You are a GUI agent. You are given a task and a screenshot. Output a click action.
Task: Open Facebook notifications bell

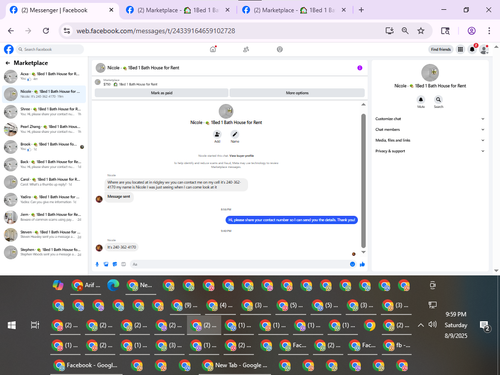coord(472,49)
